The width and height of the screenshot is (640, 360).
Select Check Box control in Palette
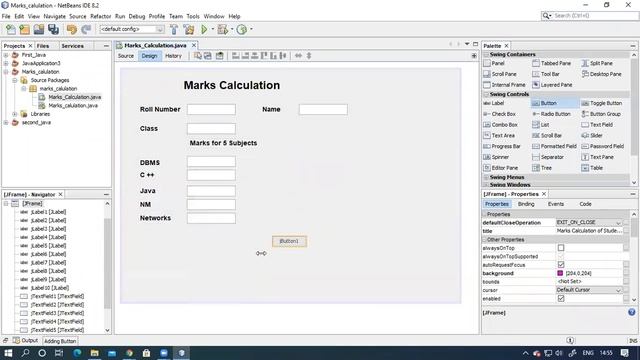tap(500, 114)
